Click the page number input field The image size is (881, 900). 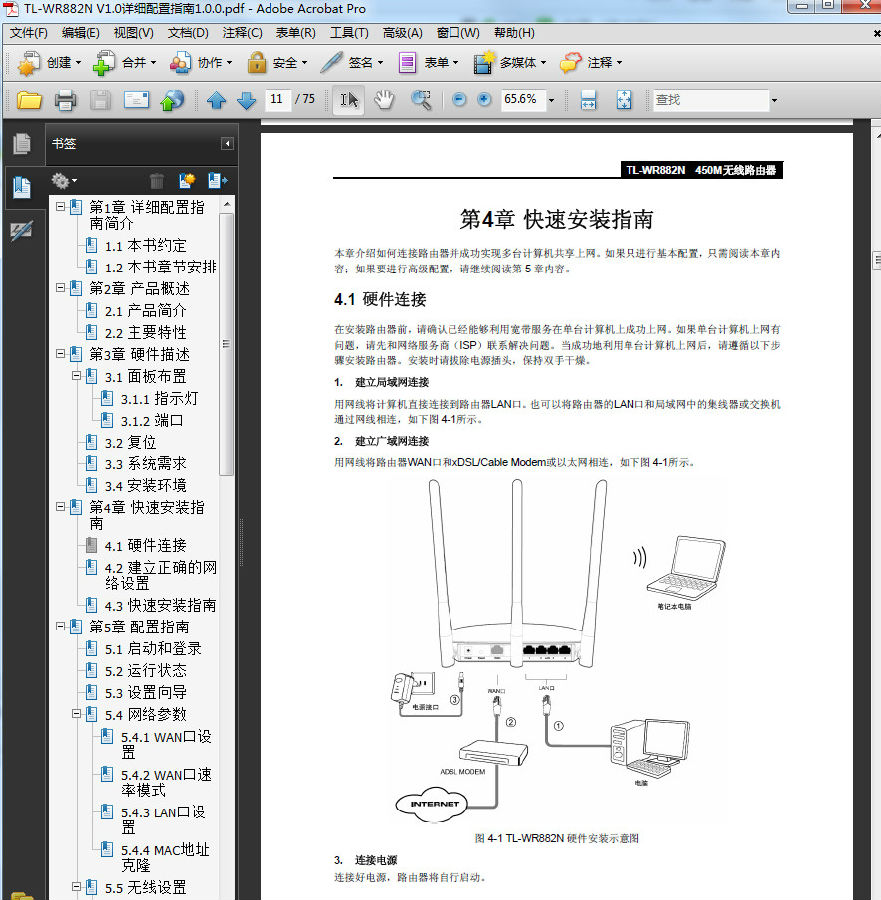277,100
